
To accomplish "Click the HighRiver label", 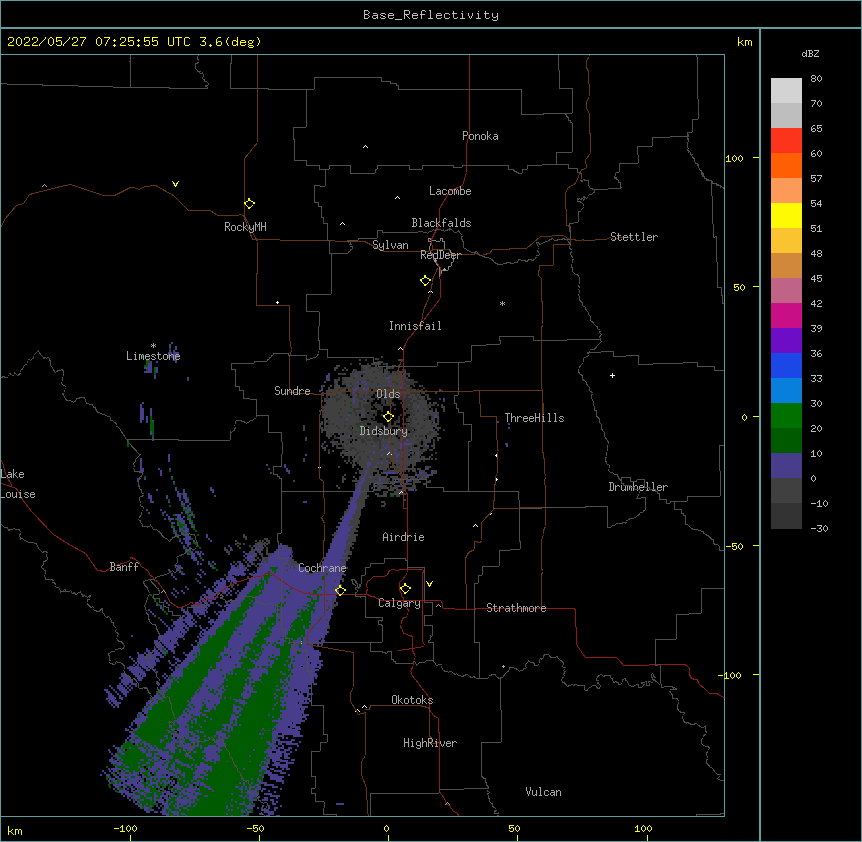I will [x=430, y=743].
